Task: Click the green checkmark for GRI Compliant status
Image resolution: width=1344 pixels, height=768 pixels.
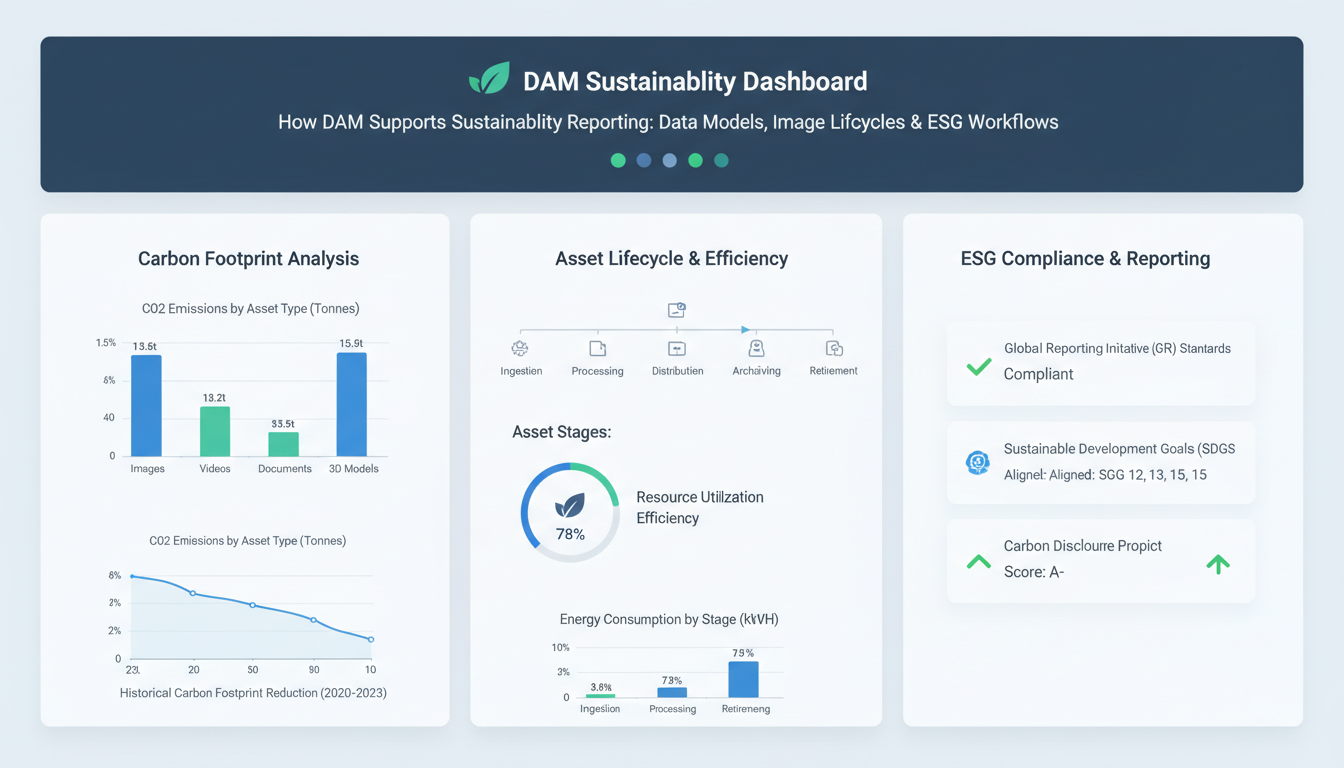Action: pyautogui.click(x=977, y=367)
